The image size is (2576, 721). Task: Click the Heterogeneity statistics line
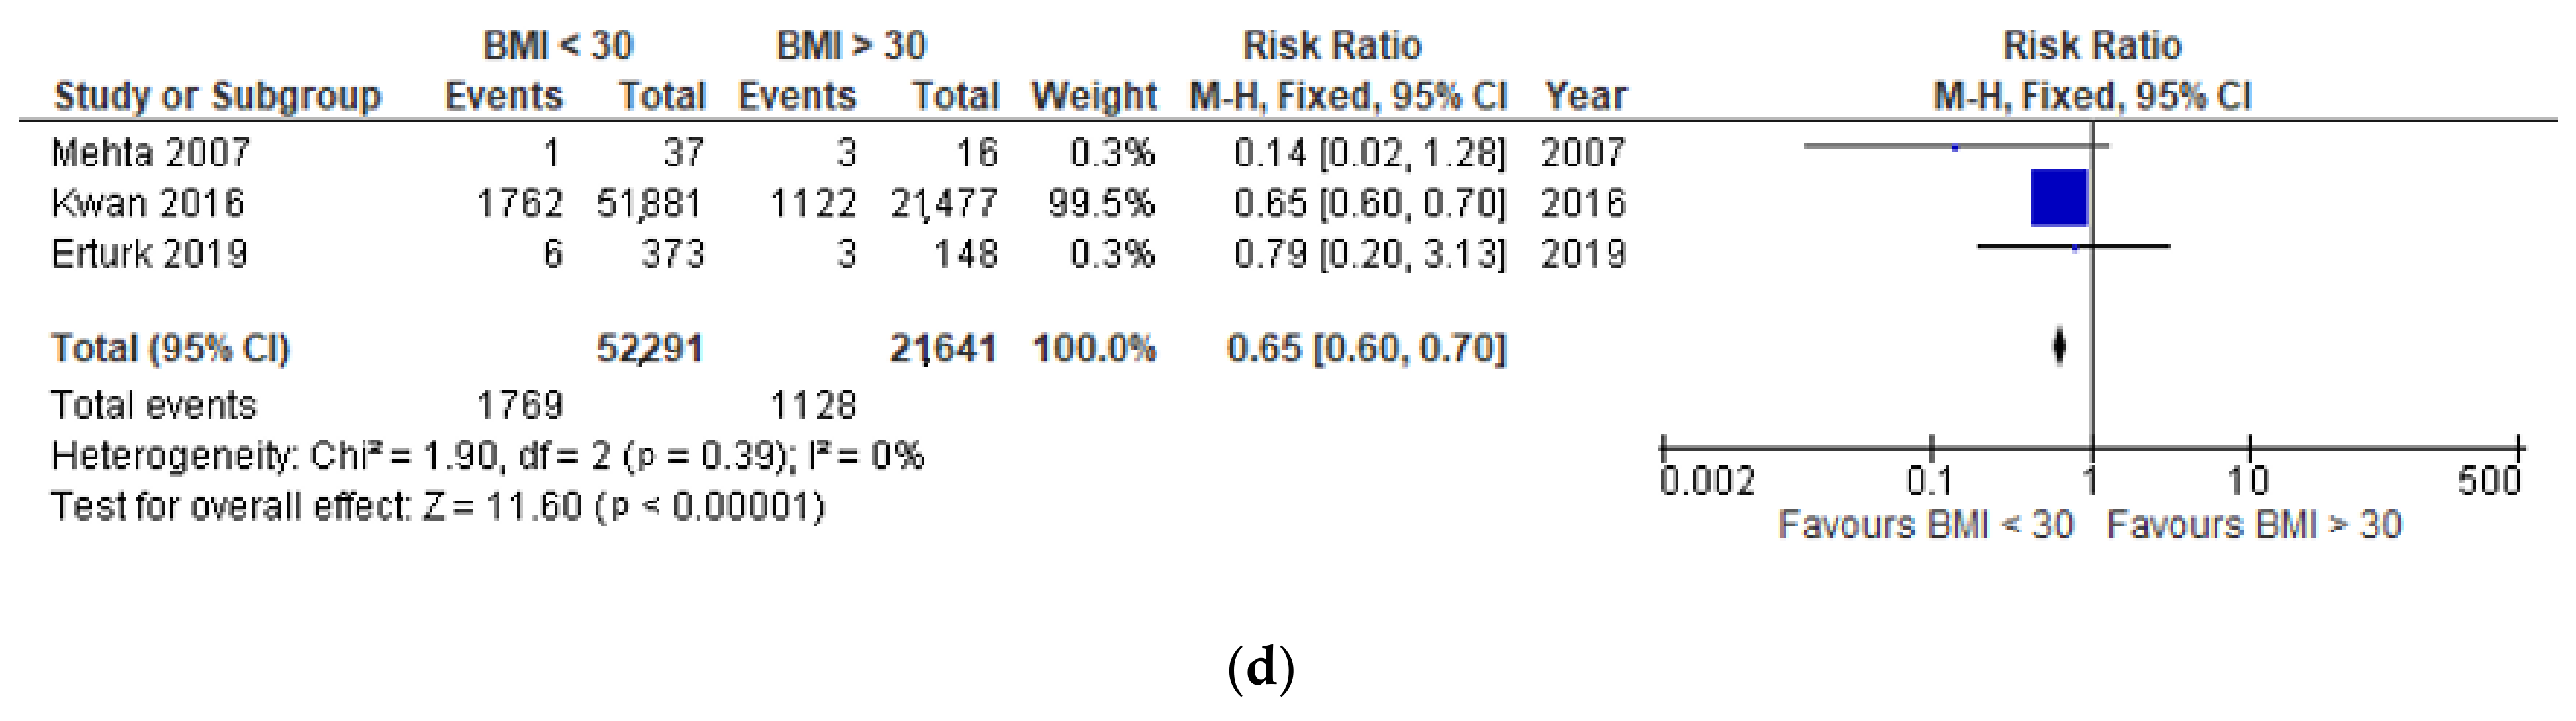pos(487,456)
